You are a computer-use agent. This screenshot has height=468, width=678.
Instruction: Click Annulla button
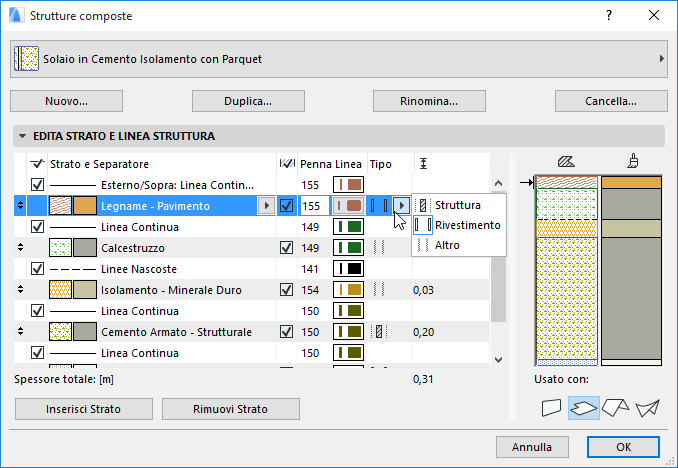(x=532, y=447)
